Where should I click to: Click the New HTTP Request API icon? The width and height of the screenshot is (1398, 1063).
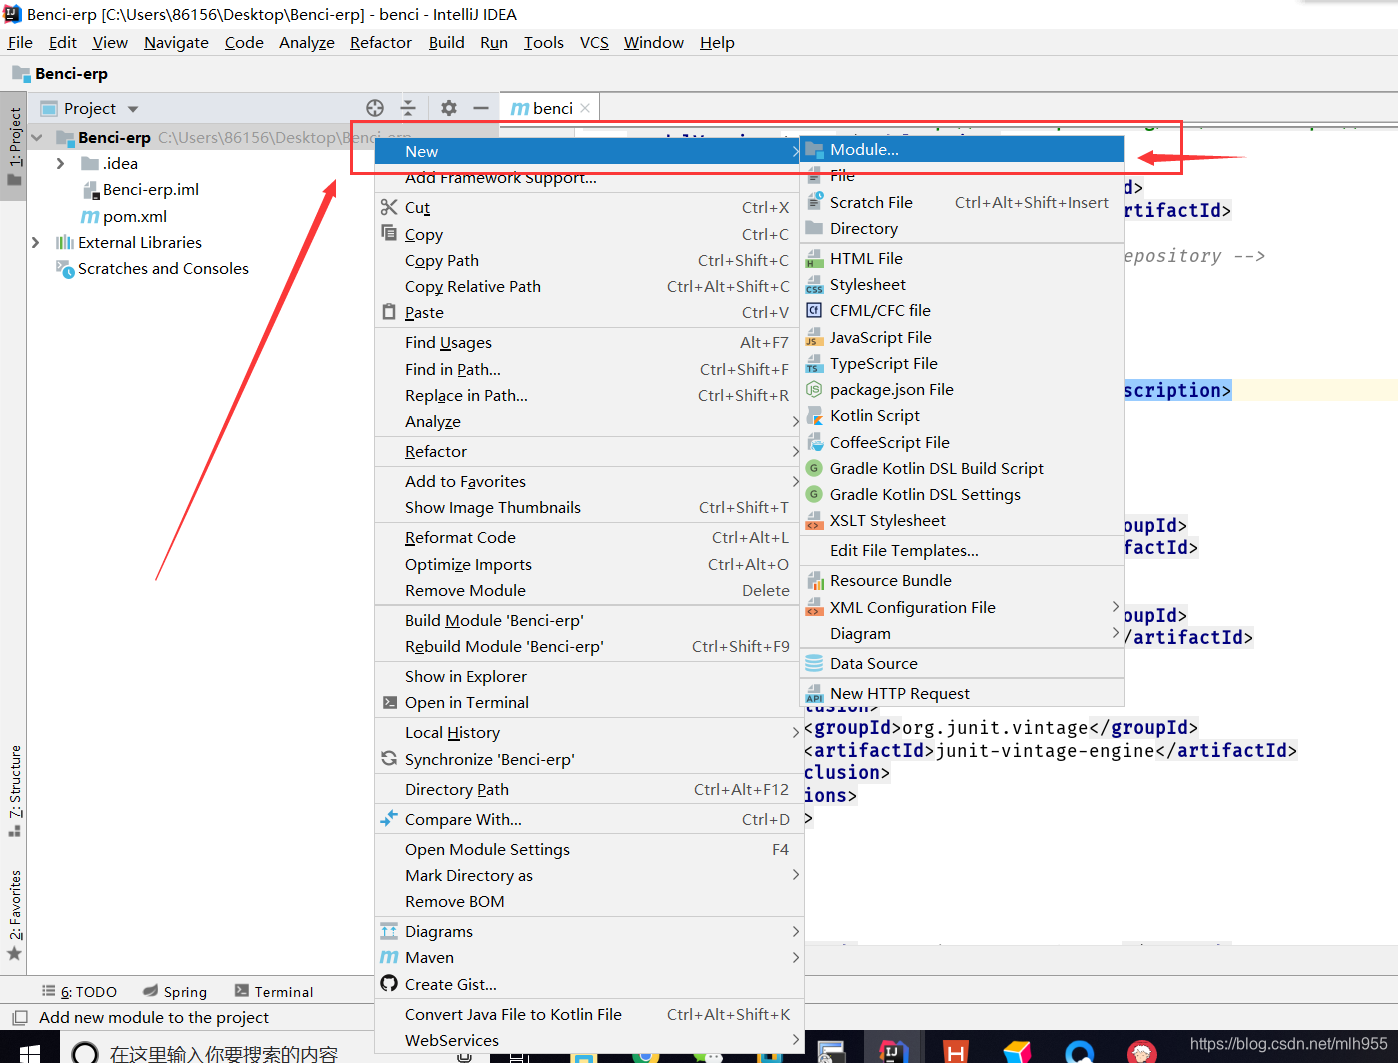pyautogui.click(x=814, y=694)
